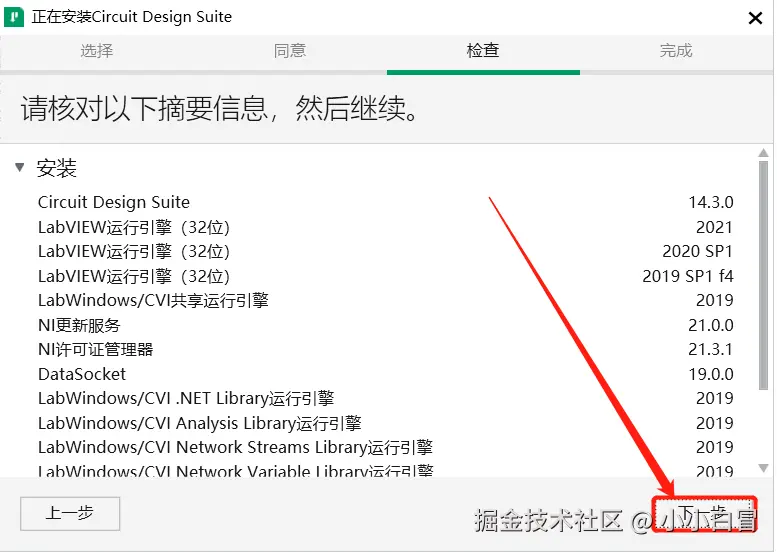Click version number 14.3.0
This screenshot has height=552, width=777.
[711, 202]
